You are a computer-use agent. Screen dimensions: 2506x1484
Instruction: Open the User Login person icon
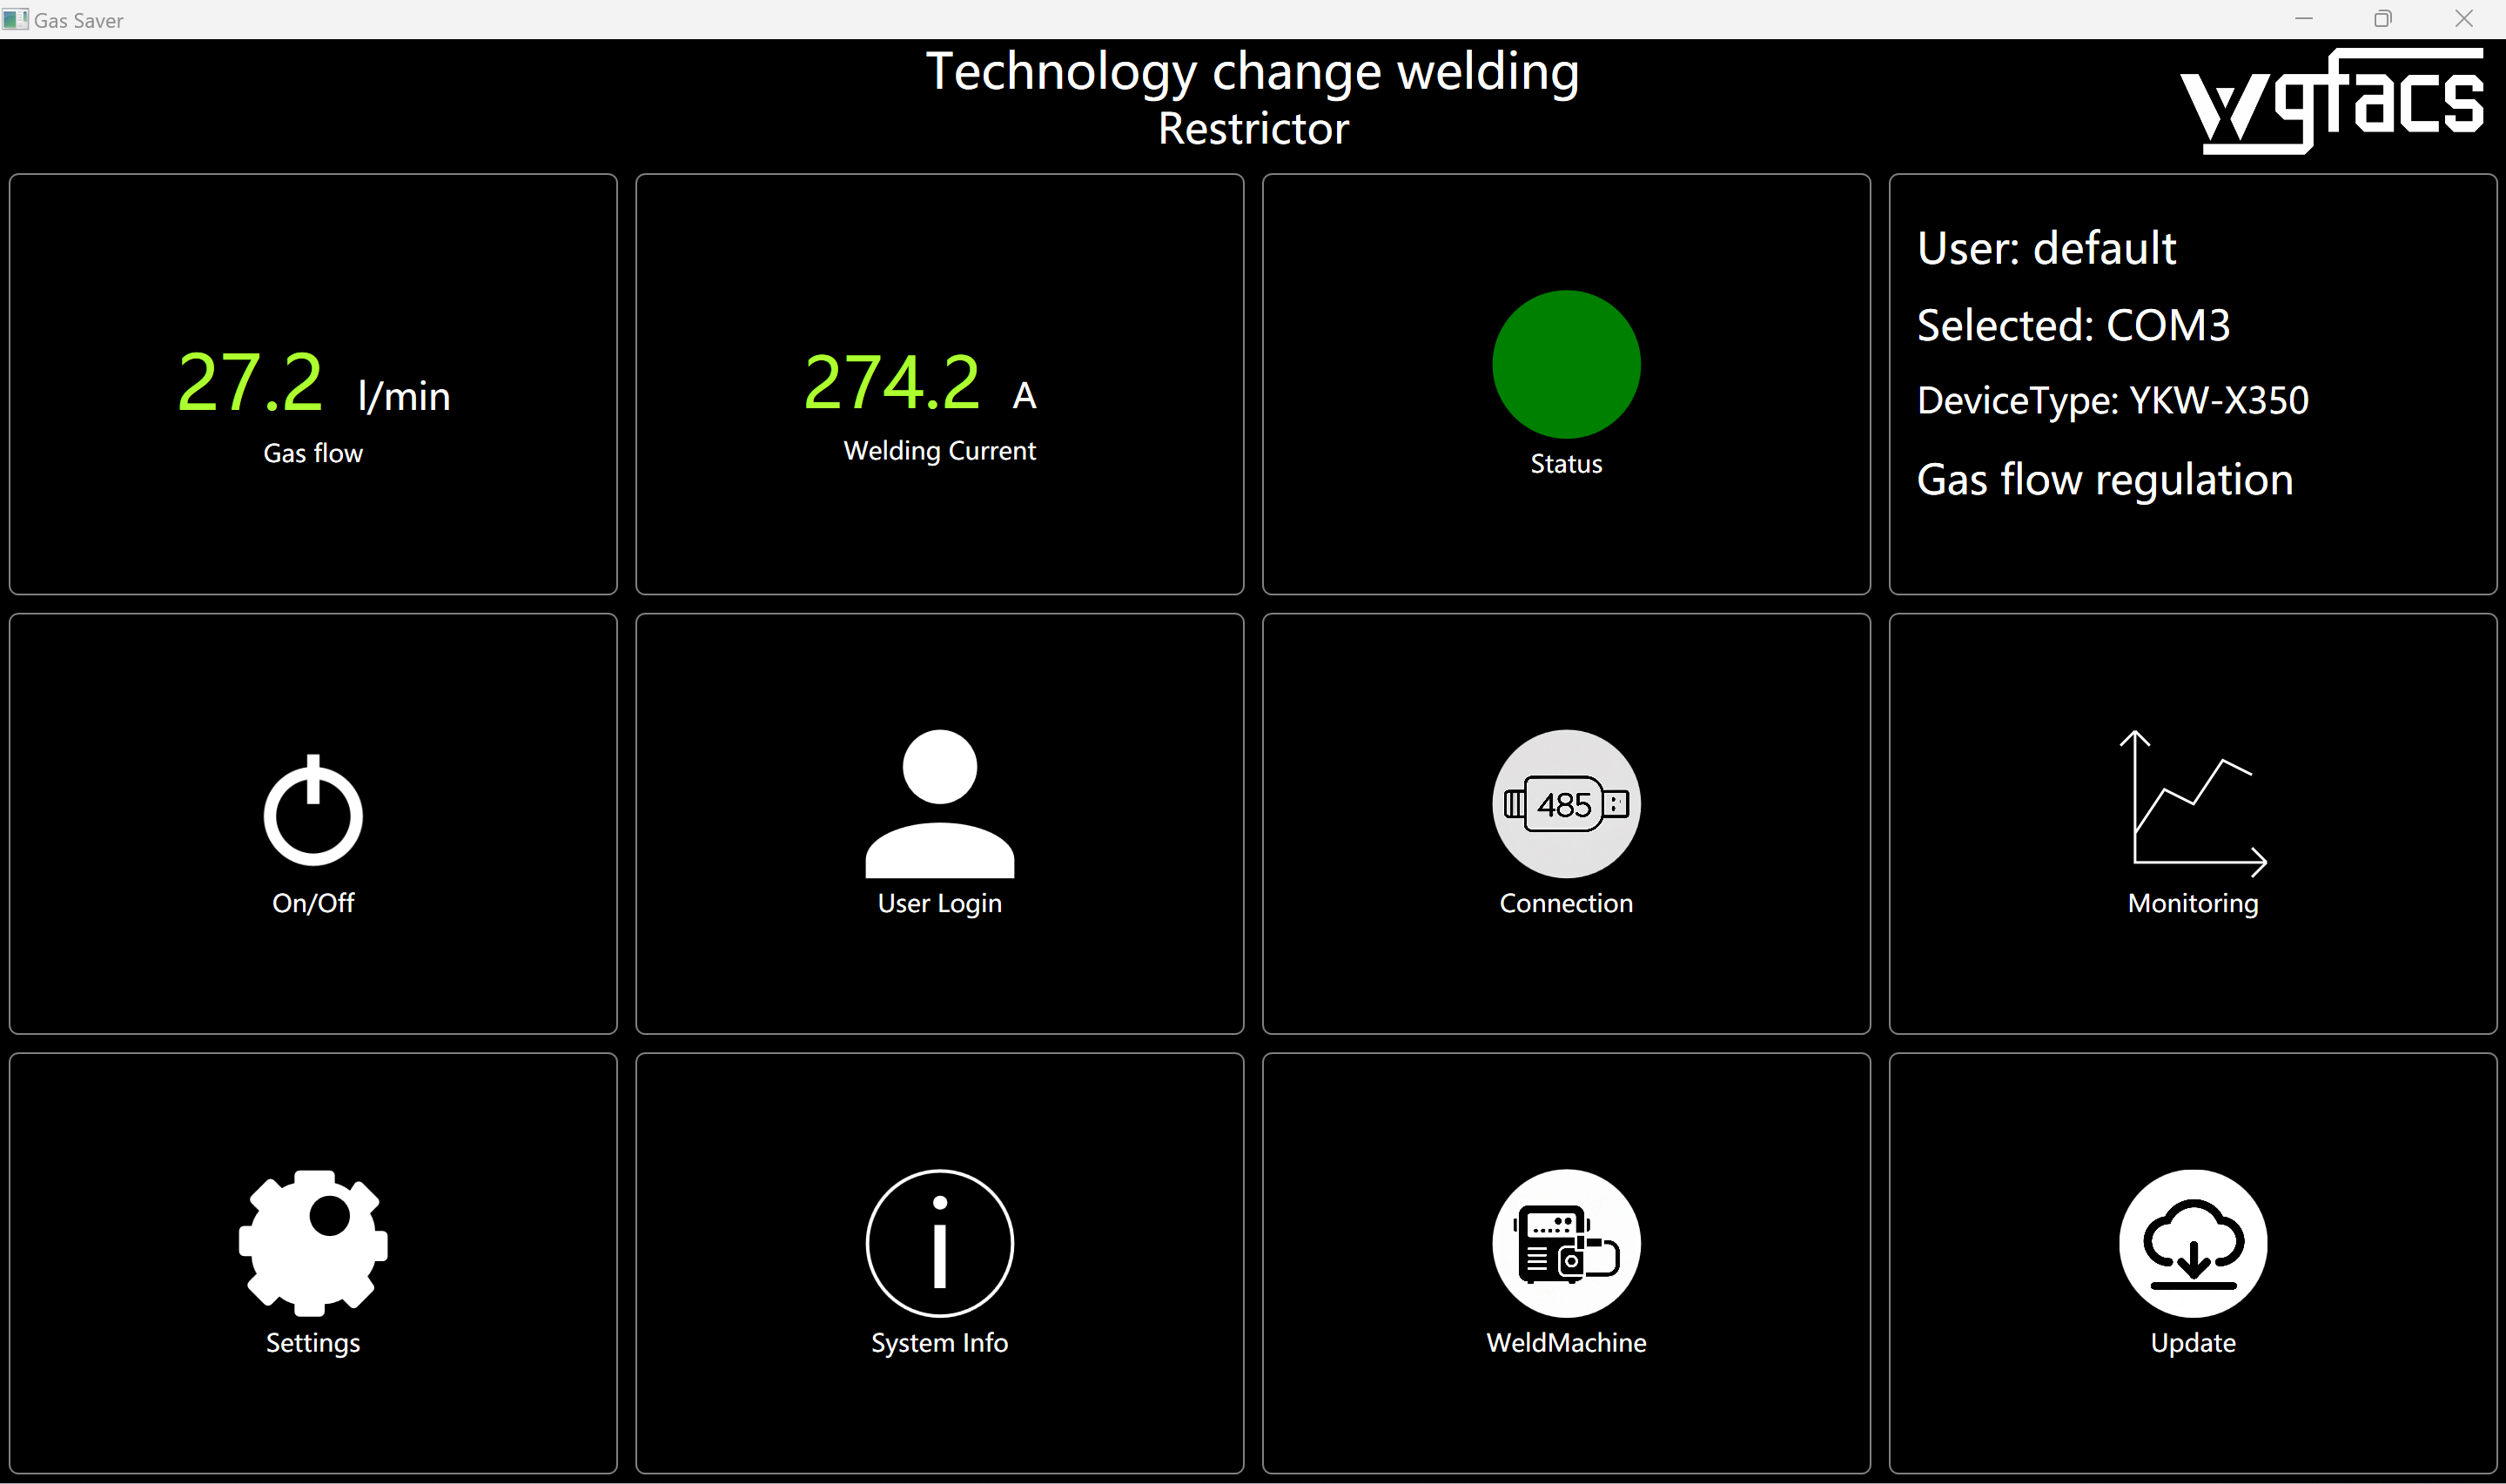tap(939, 804)
